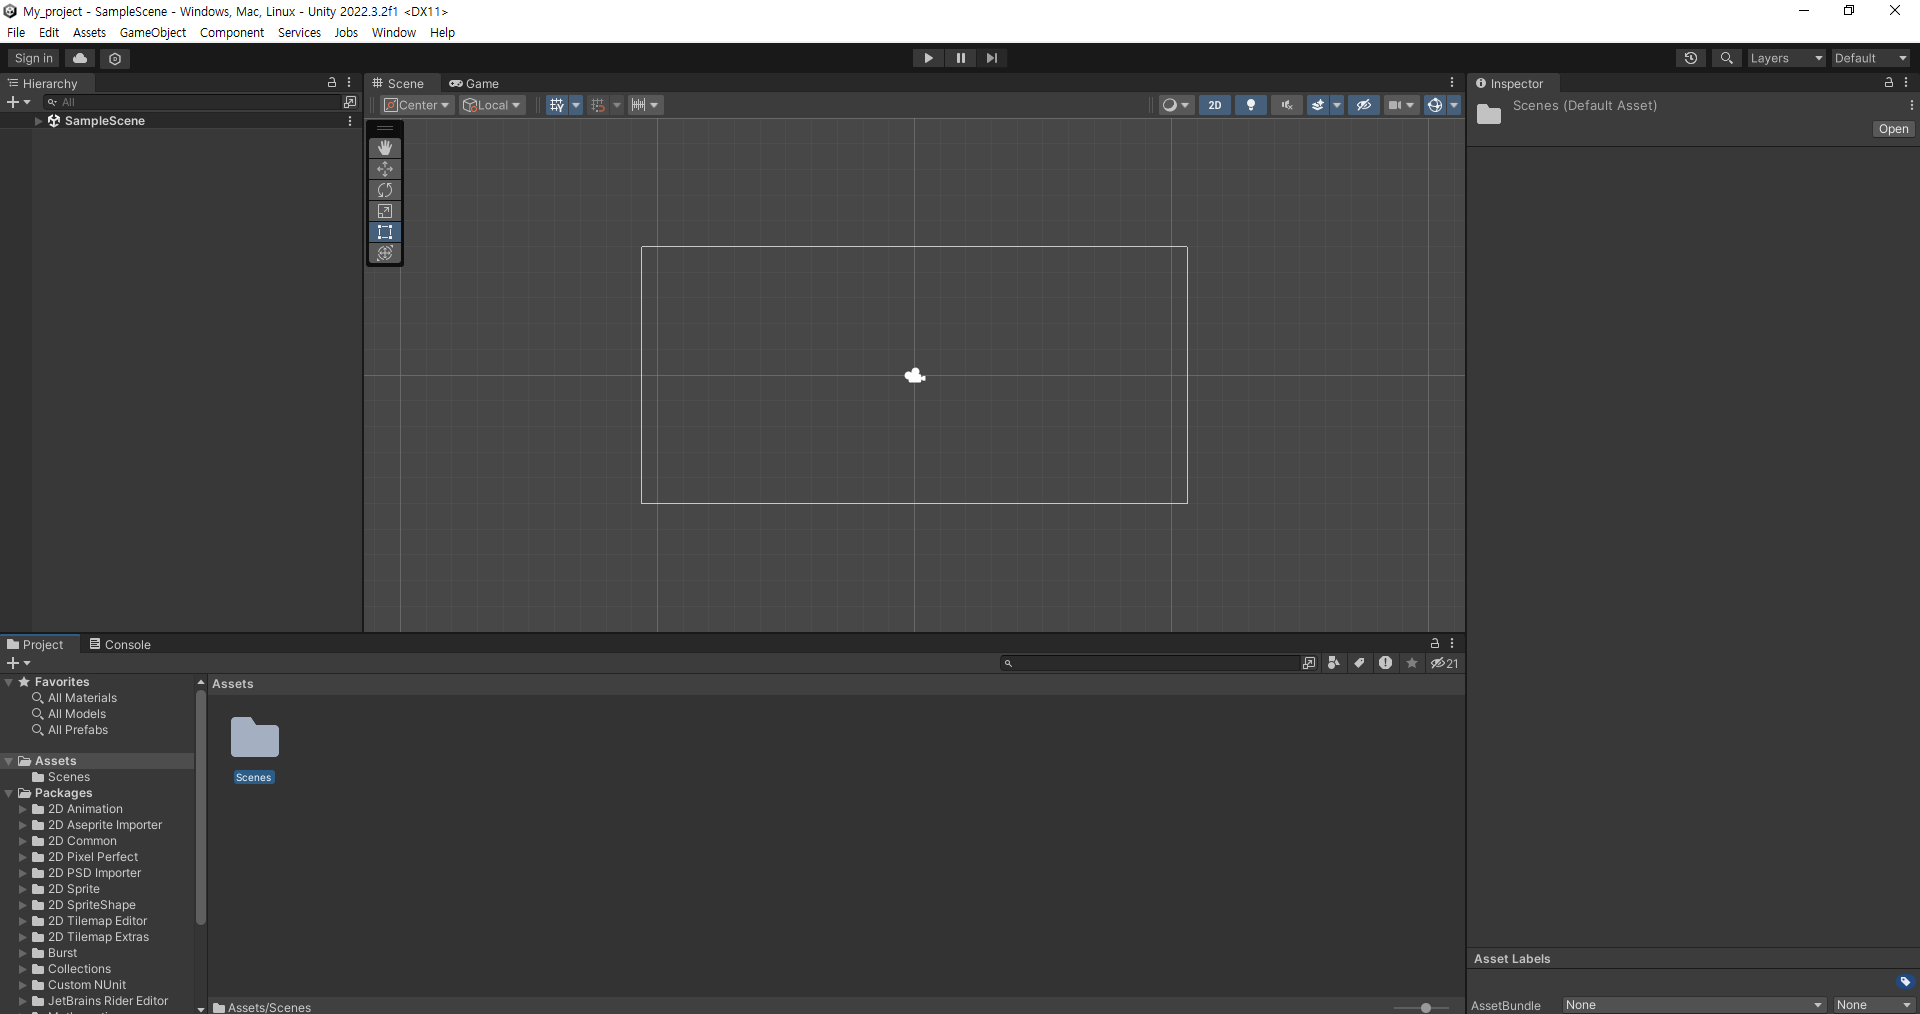The image size is (1920, 1014).
Task: Open the Project panel more options menu
Action: tap(1452, 644)
